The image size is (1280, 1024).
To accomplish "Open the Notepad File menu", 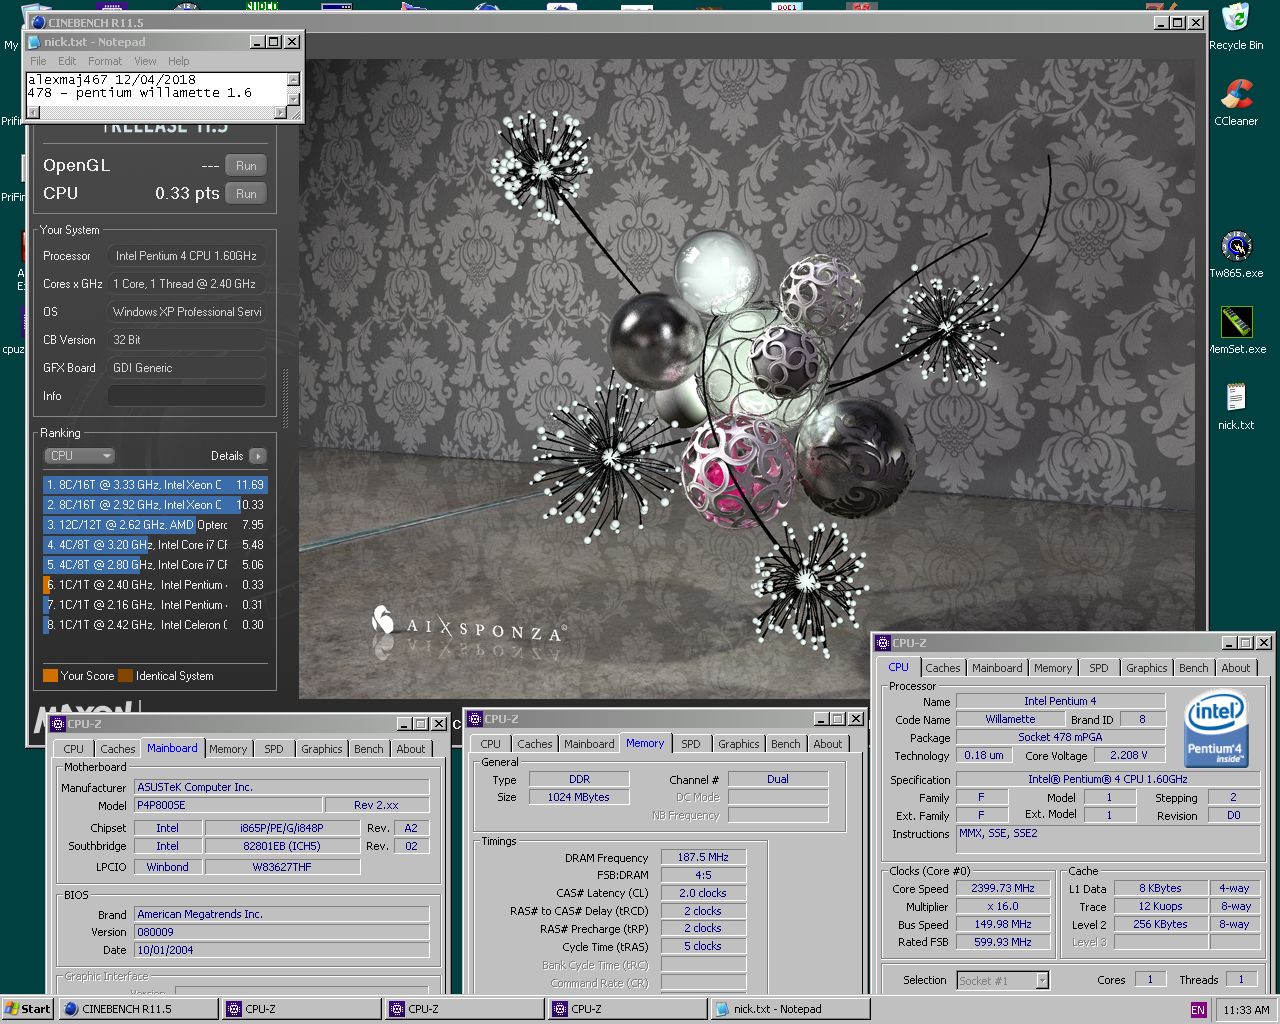I will (38, 61).
